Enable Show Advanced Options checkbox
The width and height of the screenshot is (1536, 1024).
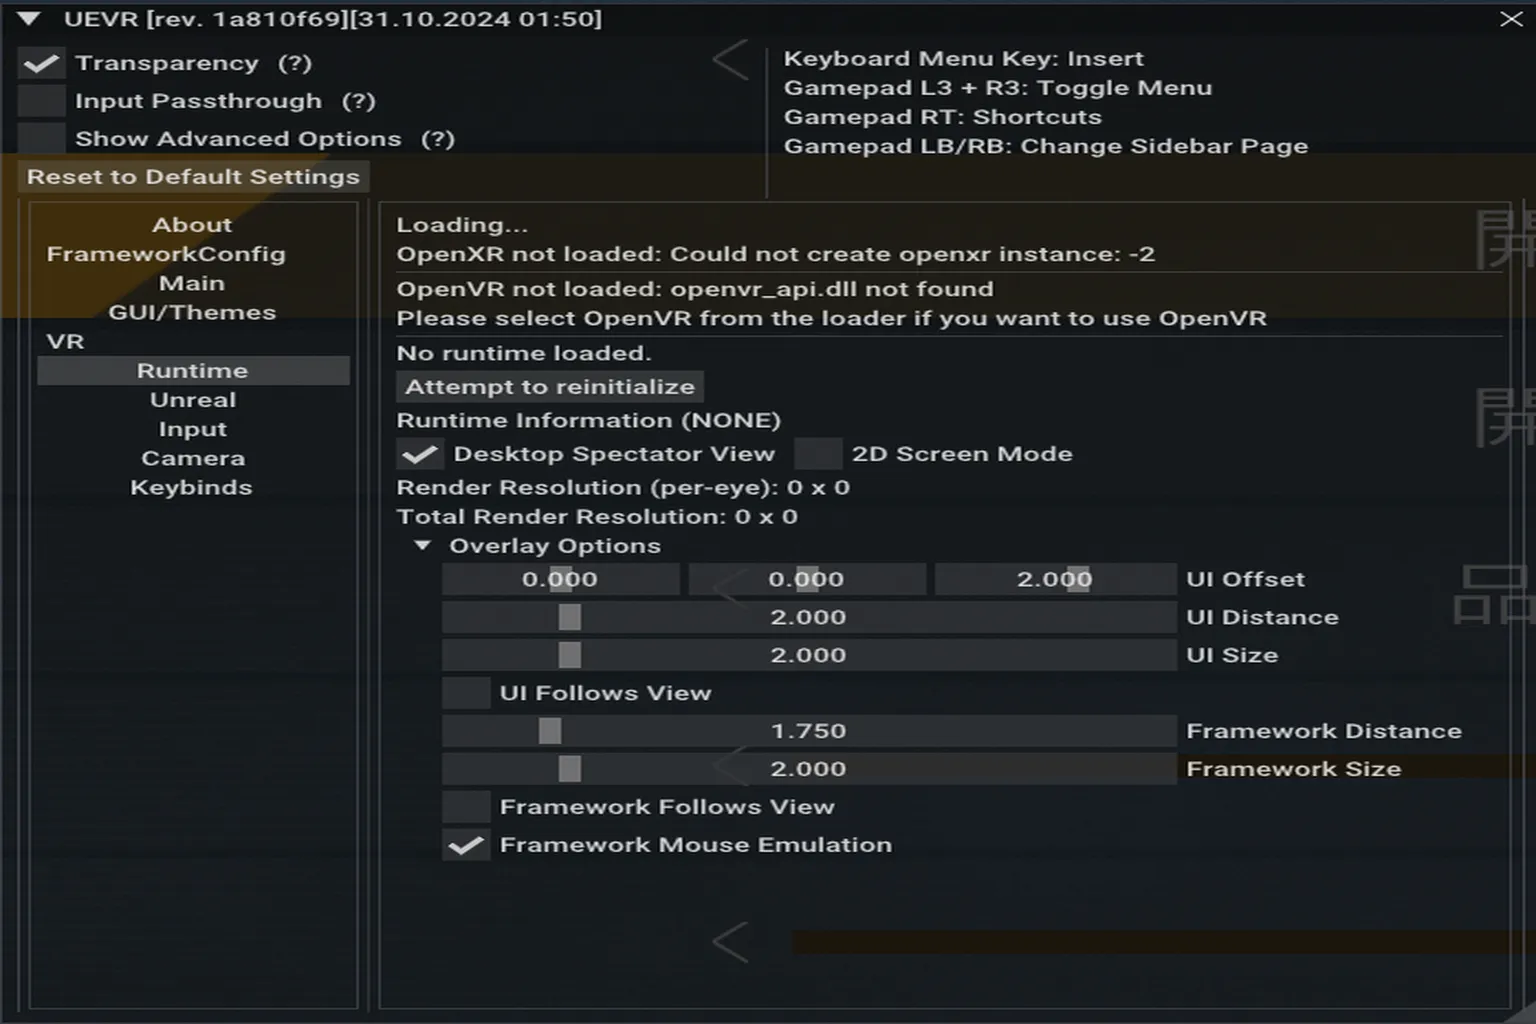point(41,139)
